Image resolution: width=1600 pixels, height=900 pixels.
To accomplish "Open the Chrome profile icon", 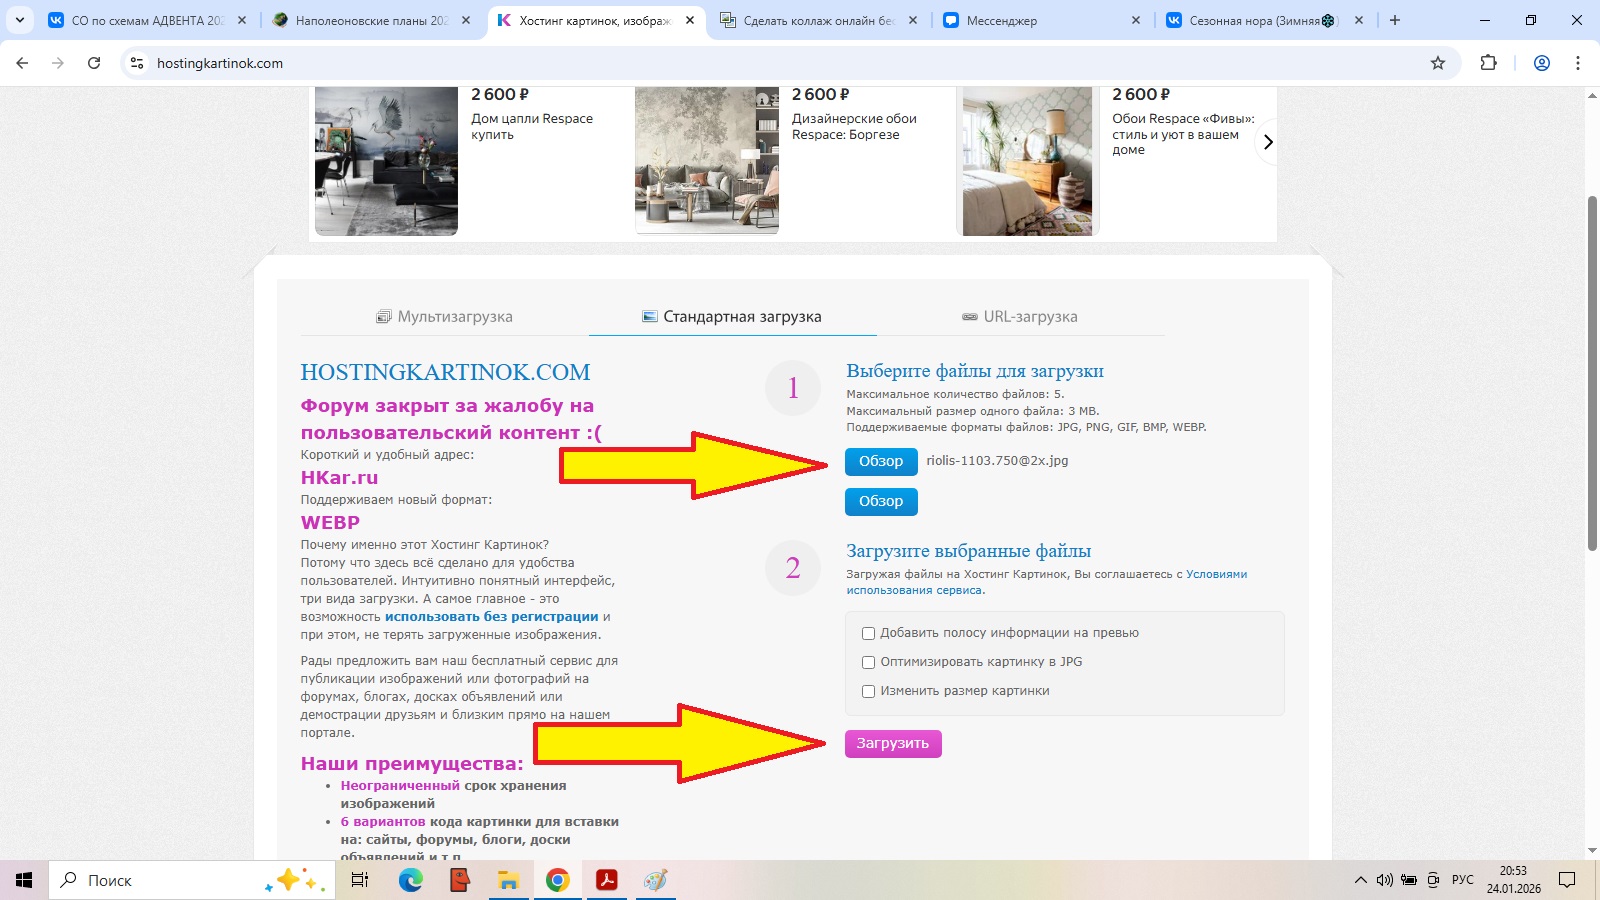I will click(x=1542, y=63).
